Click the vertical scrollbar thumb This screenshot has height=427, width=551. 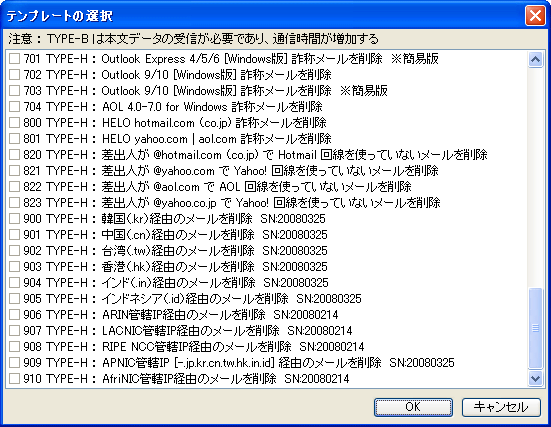pyautogui.click(x=536, y=328)
